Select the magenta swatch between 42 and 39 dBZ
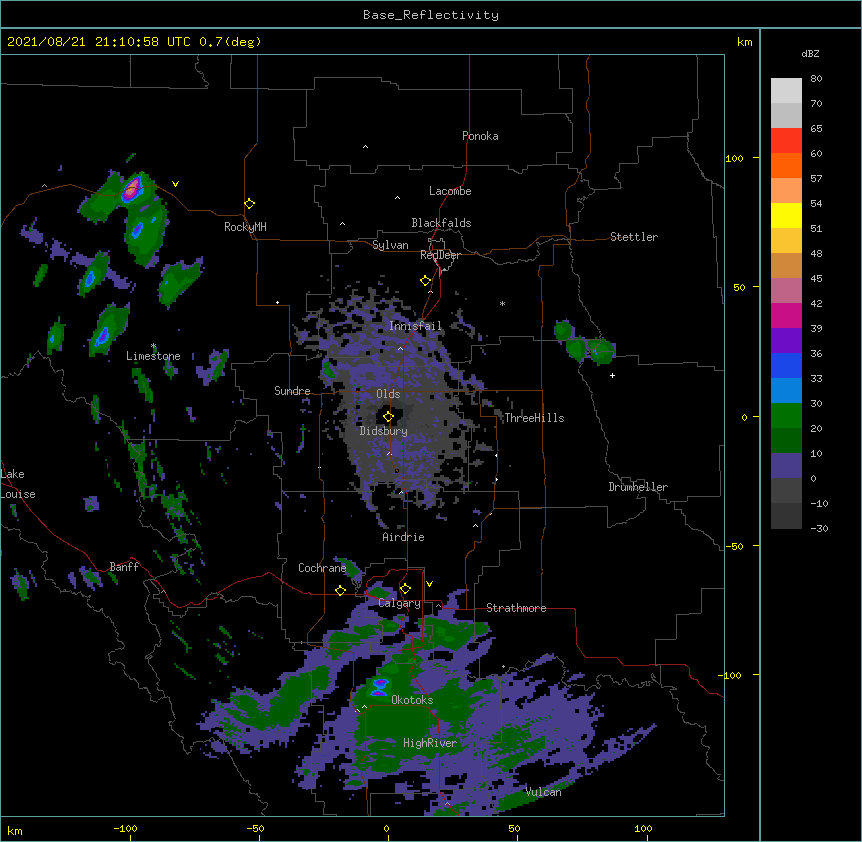This screenshot has width=862, height=842. tap(786, 315)
